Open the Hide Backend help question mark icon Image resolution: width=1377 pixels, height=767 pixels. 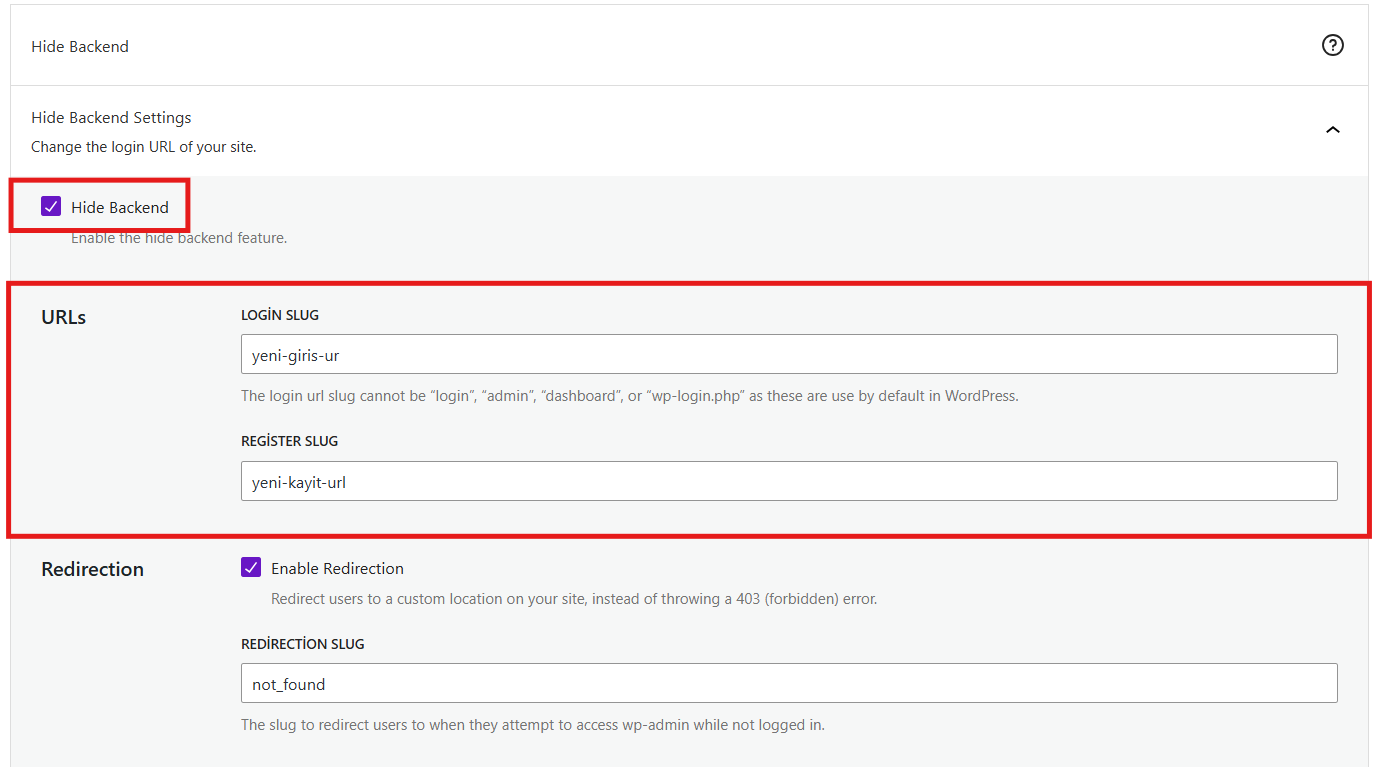coord(1332,45)
